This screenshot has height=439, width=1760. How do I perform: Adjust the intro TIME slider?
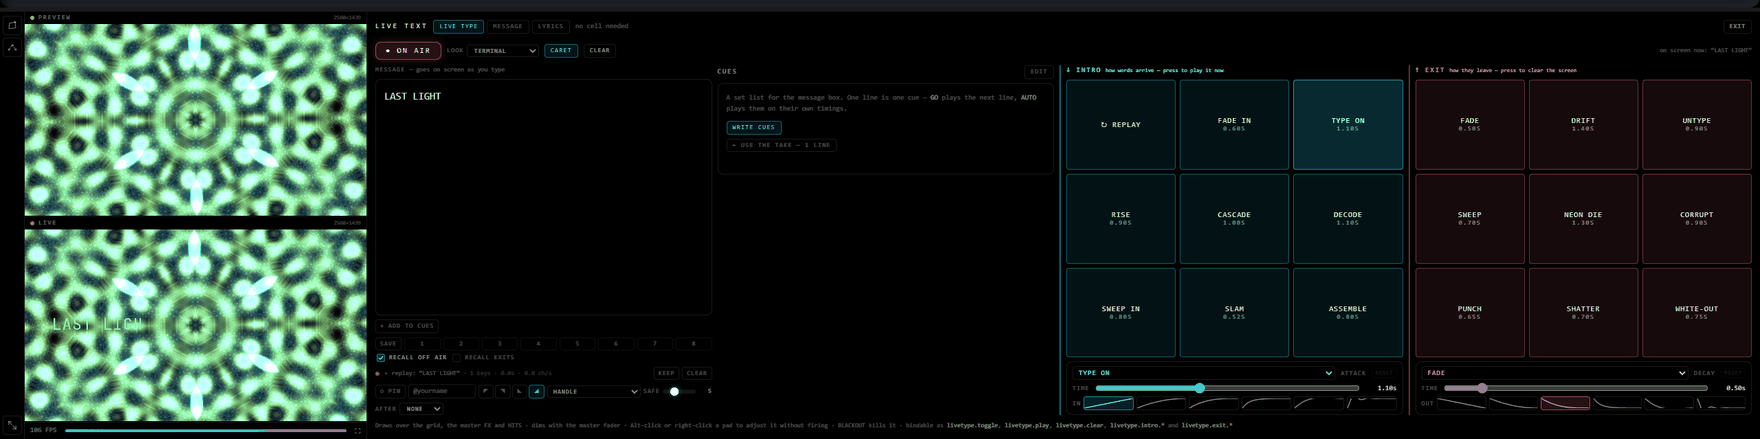click(1227, 388)
